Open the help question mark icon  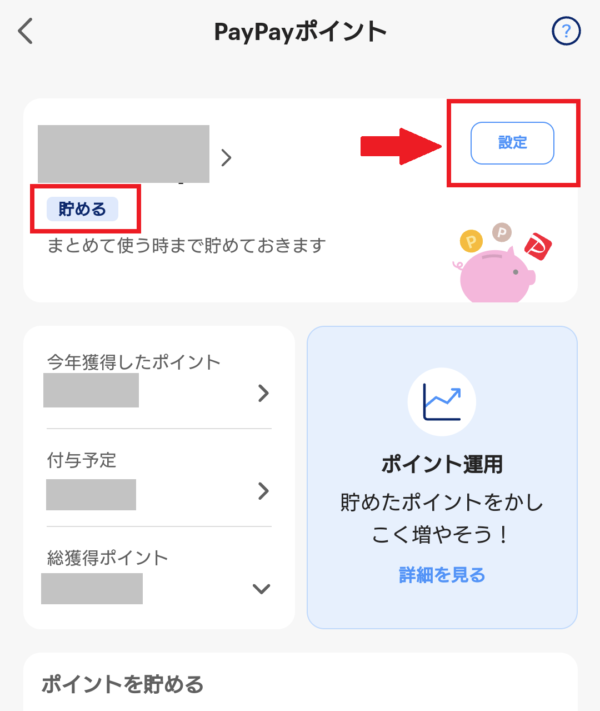[x=566, y=31]
